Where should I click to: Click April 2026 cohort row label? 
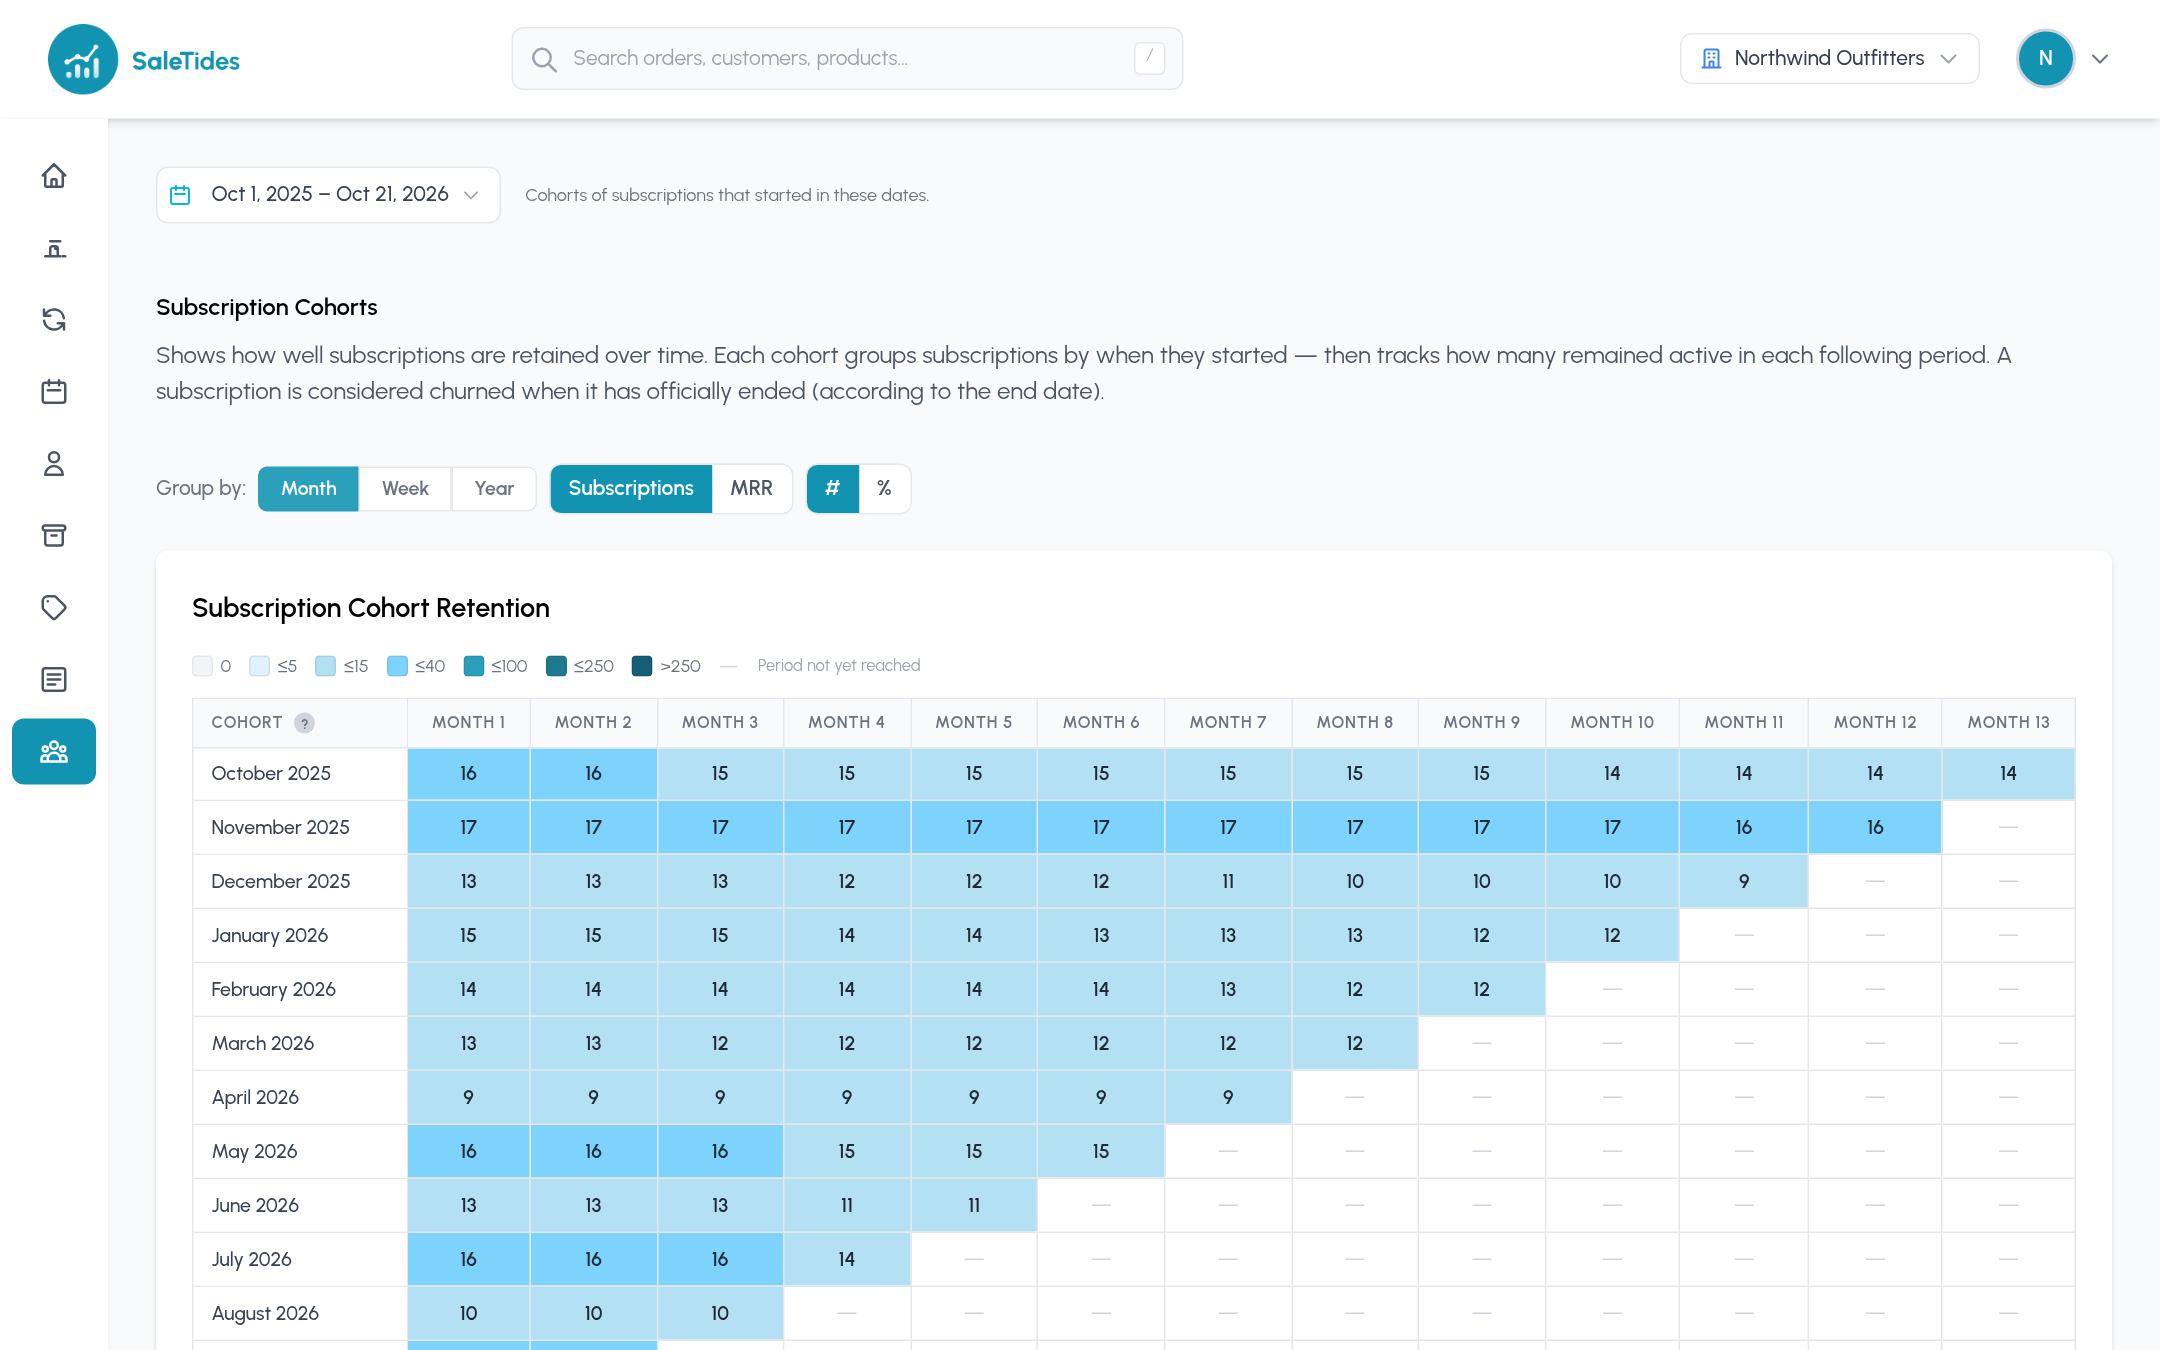coord(255,1098)
